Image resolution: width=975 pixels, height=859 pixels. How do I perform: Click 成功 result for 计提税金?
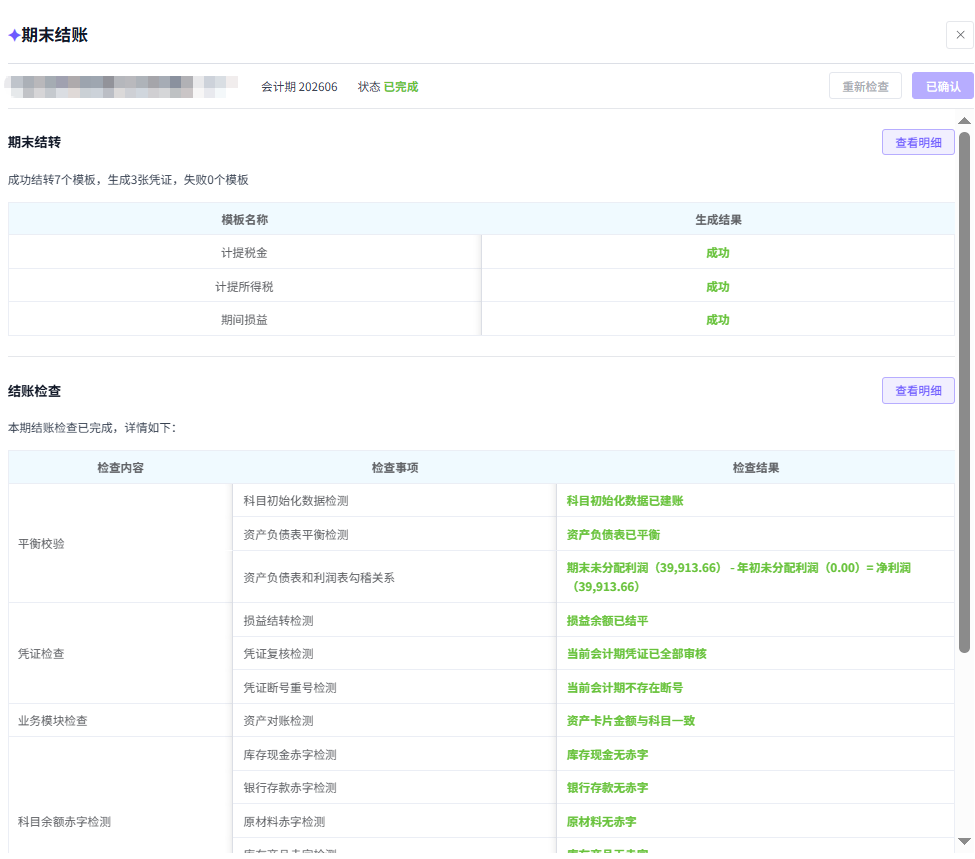[x=718, y=253]
